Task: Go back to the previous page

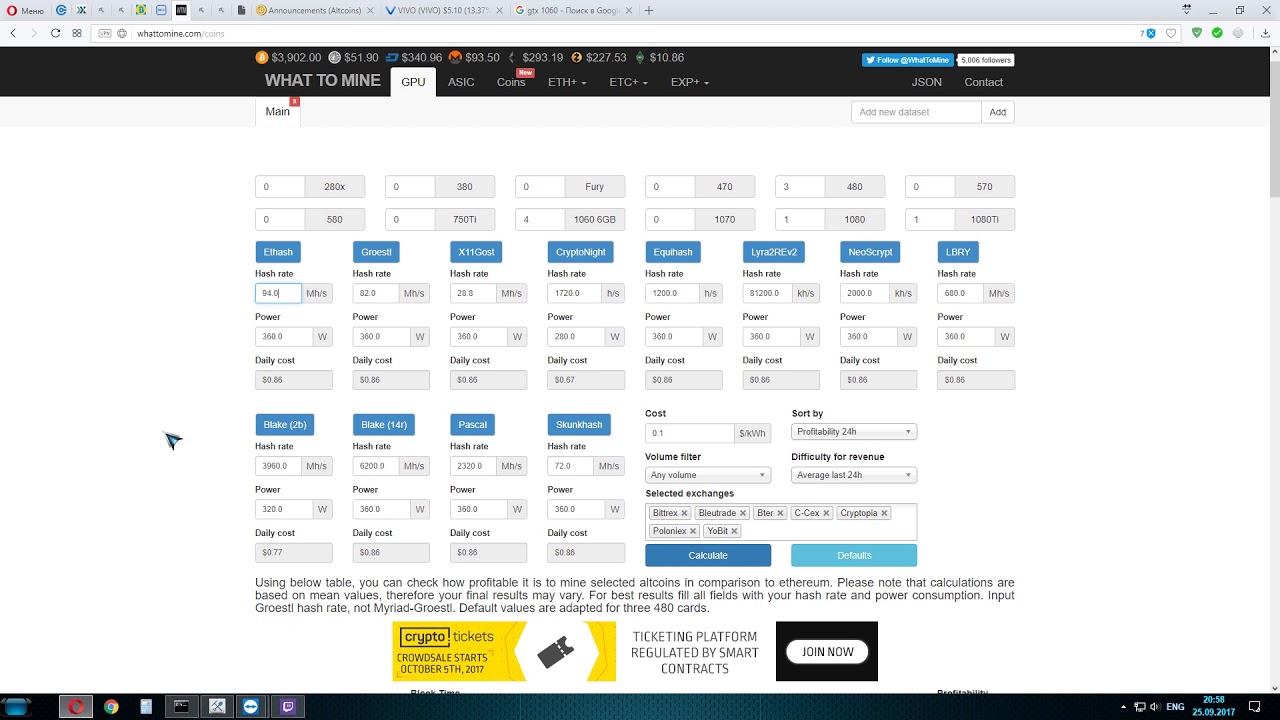Action: pos(13,33)
